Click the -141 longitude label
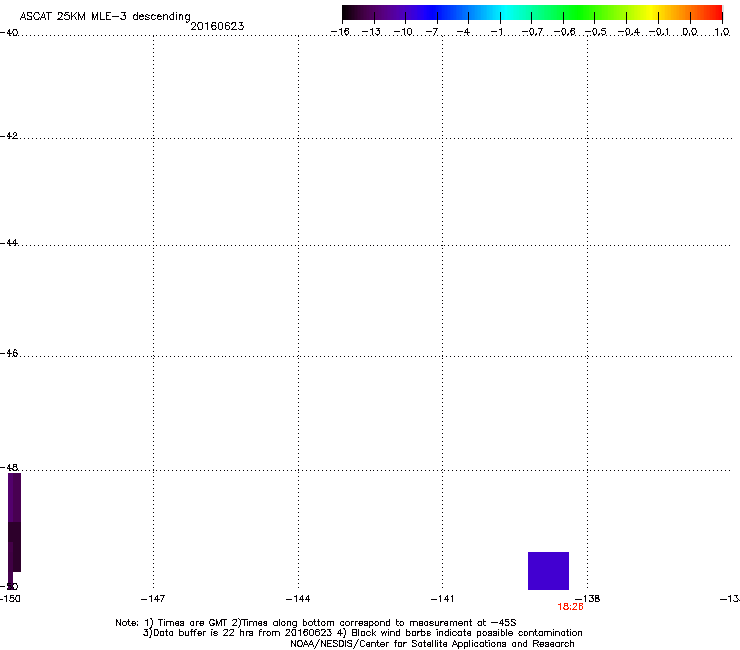 [442, 599]
